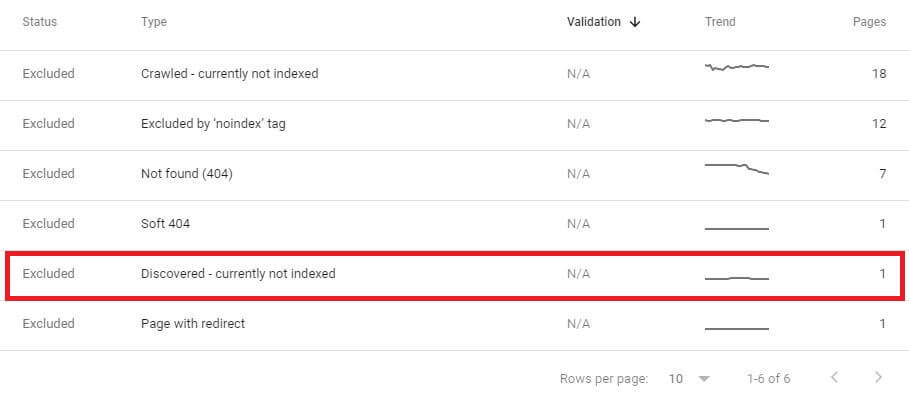Open Discovered - currently not indexed row
Screen dimensions: 909x406
[x=454, y=275]
